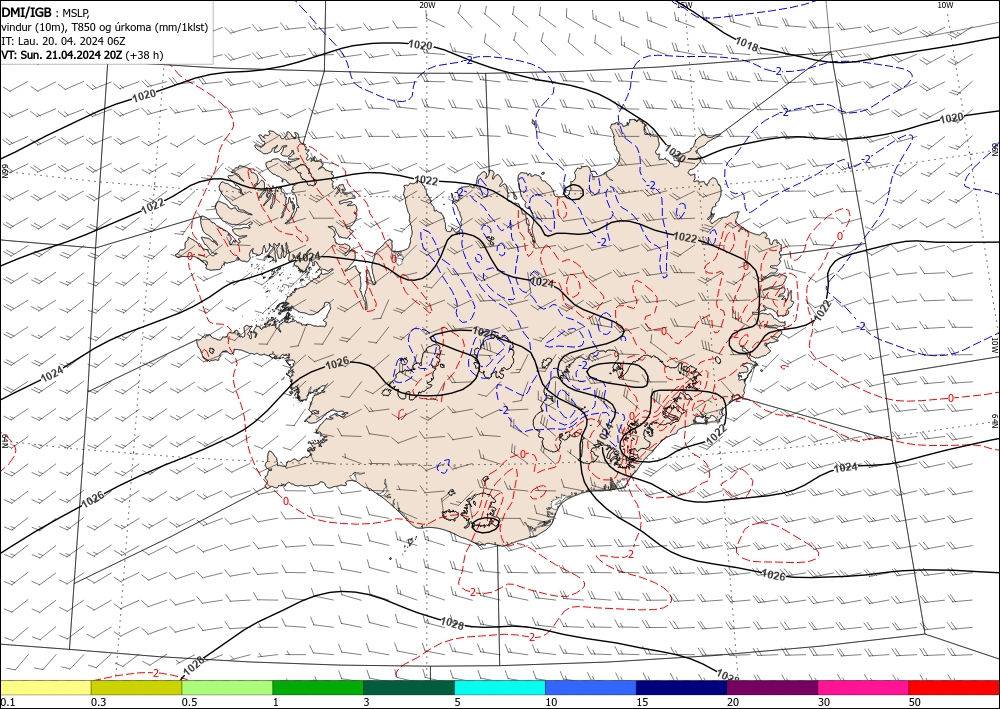The height and width of the screenshot is (709, 1000).
Task: Click the 'vindur (10m), T850 og úrkoma' line
Action: (105, 27)
